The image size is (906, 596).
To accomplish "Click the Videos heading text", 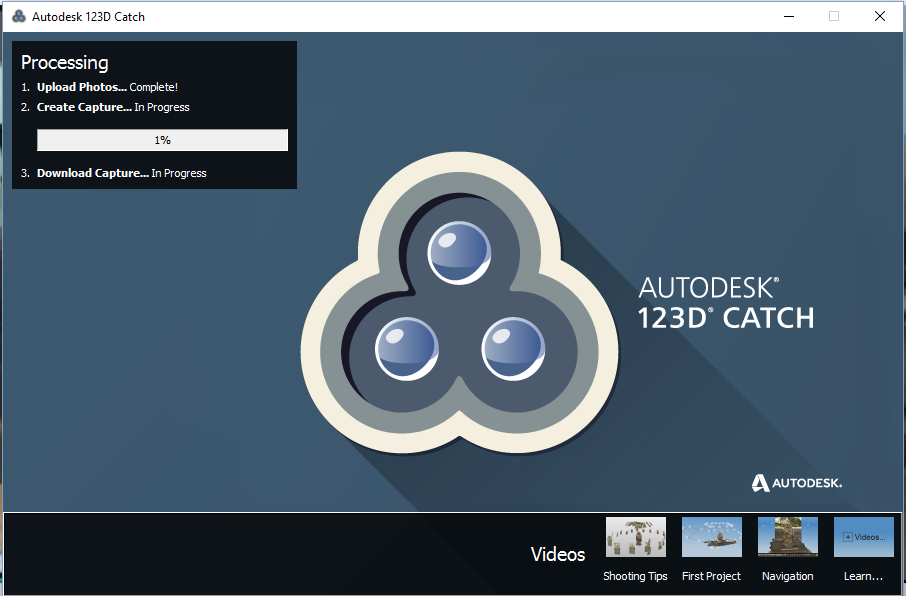I will click(558, 554).
